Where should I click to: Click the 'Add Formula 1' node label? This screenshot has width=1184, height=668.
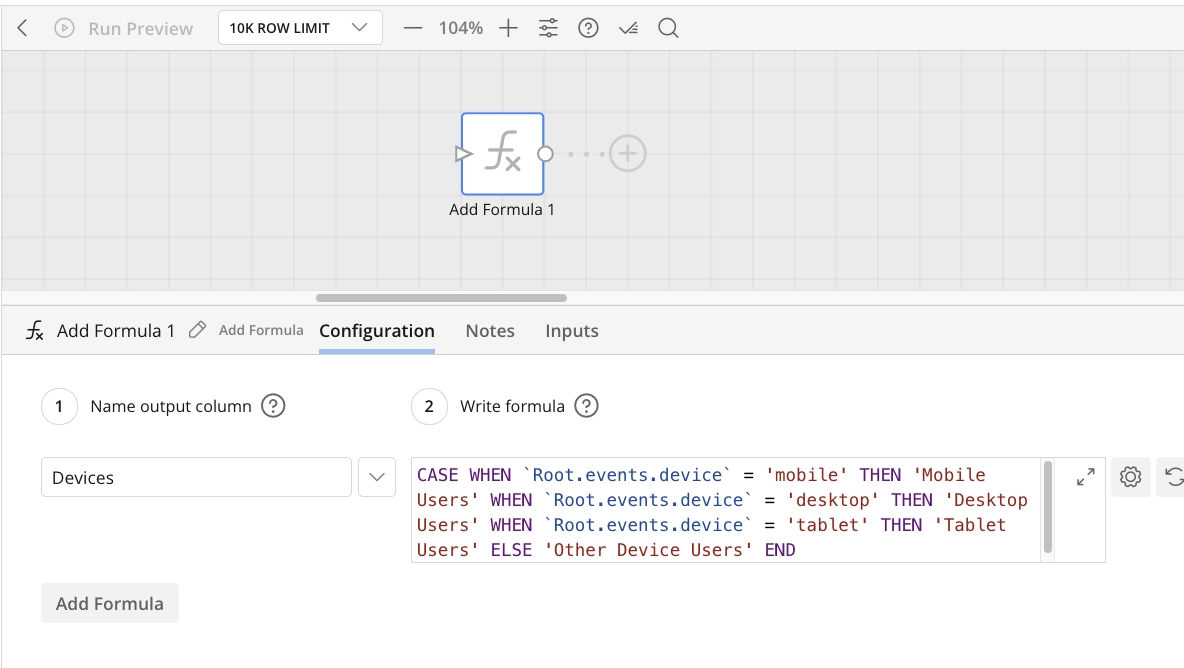[x=502, y=210]
